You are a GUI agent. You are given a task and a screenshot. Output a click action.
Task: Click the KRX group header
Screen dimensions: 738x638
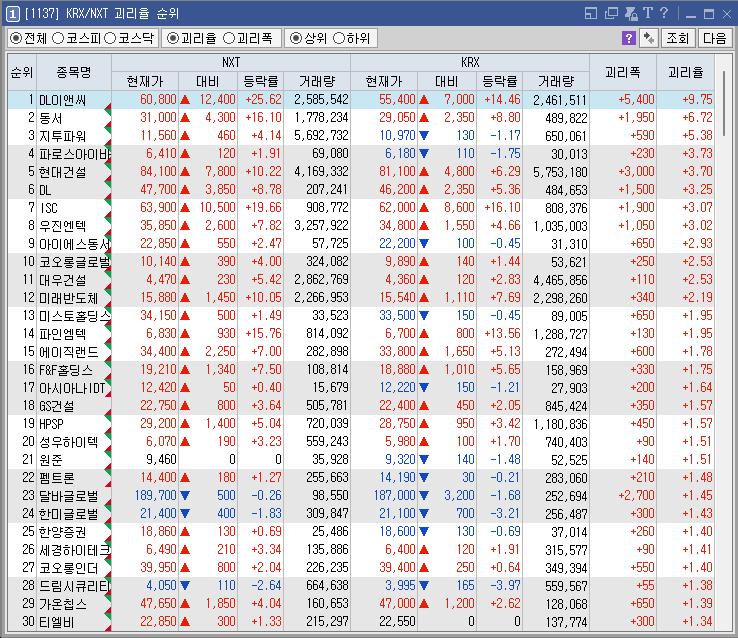point(470,63)
